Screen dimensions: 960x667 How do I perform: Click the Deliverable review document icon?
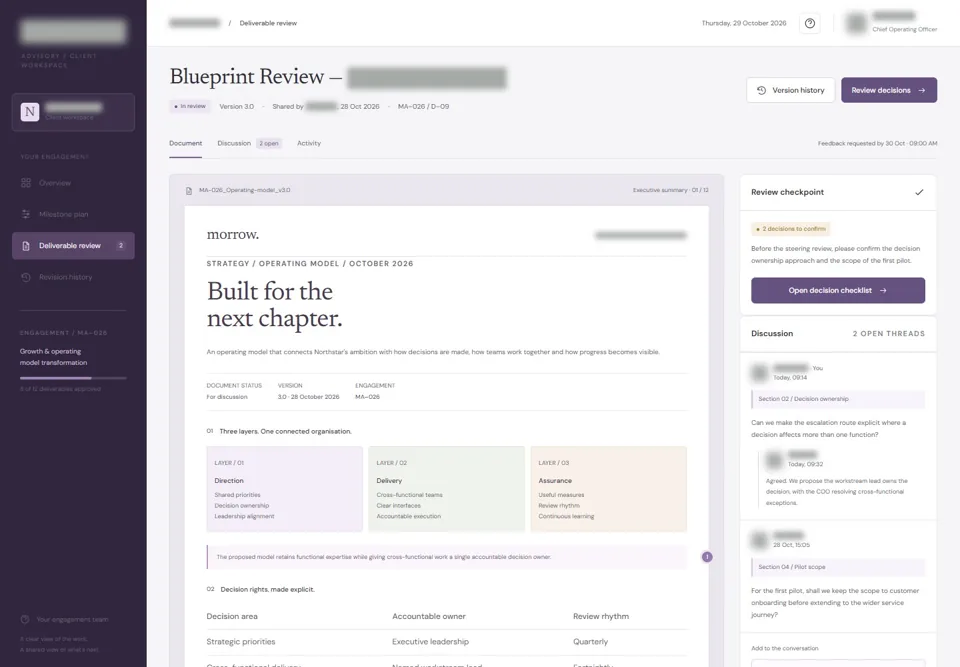point(26,246)
